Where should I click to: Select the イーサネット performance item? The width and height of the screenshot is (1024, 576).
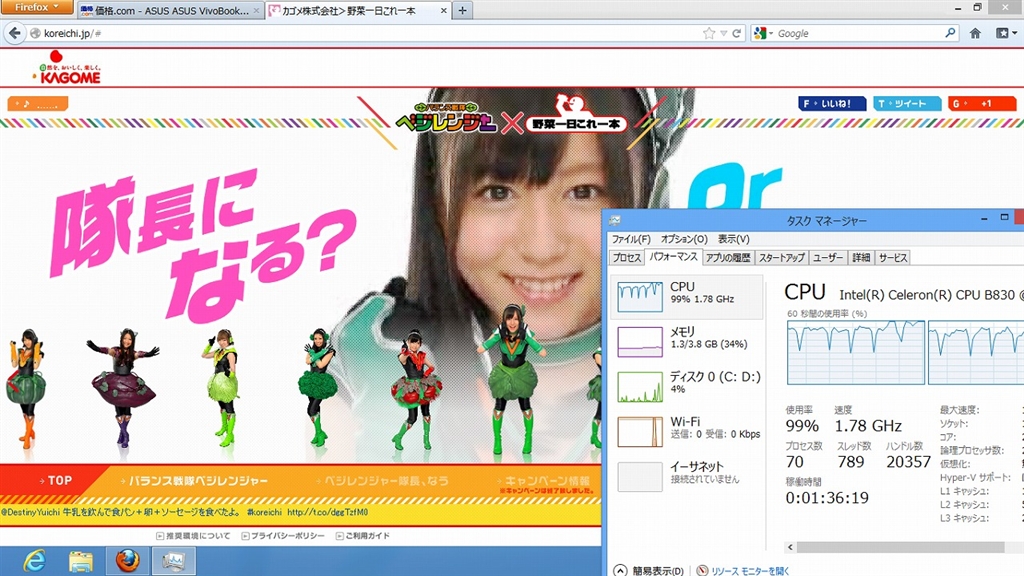(687, 477)
